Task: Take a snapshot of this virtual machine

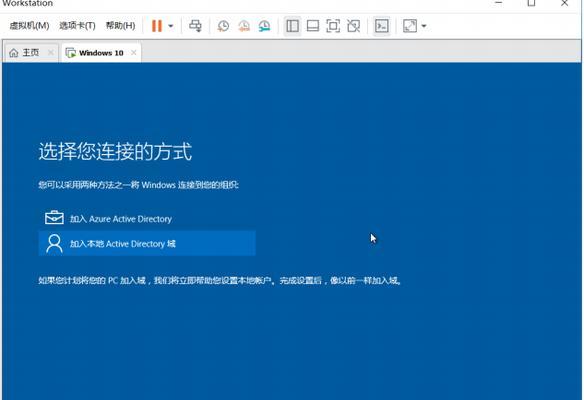Action: pyautogui.click(x=223, y=26)
